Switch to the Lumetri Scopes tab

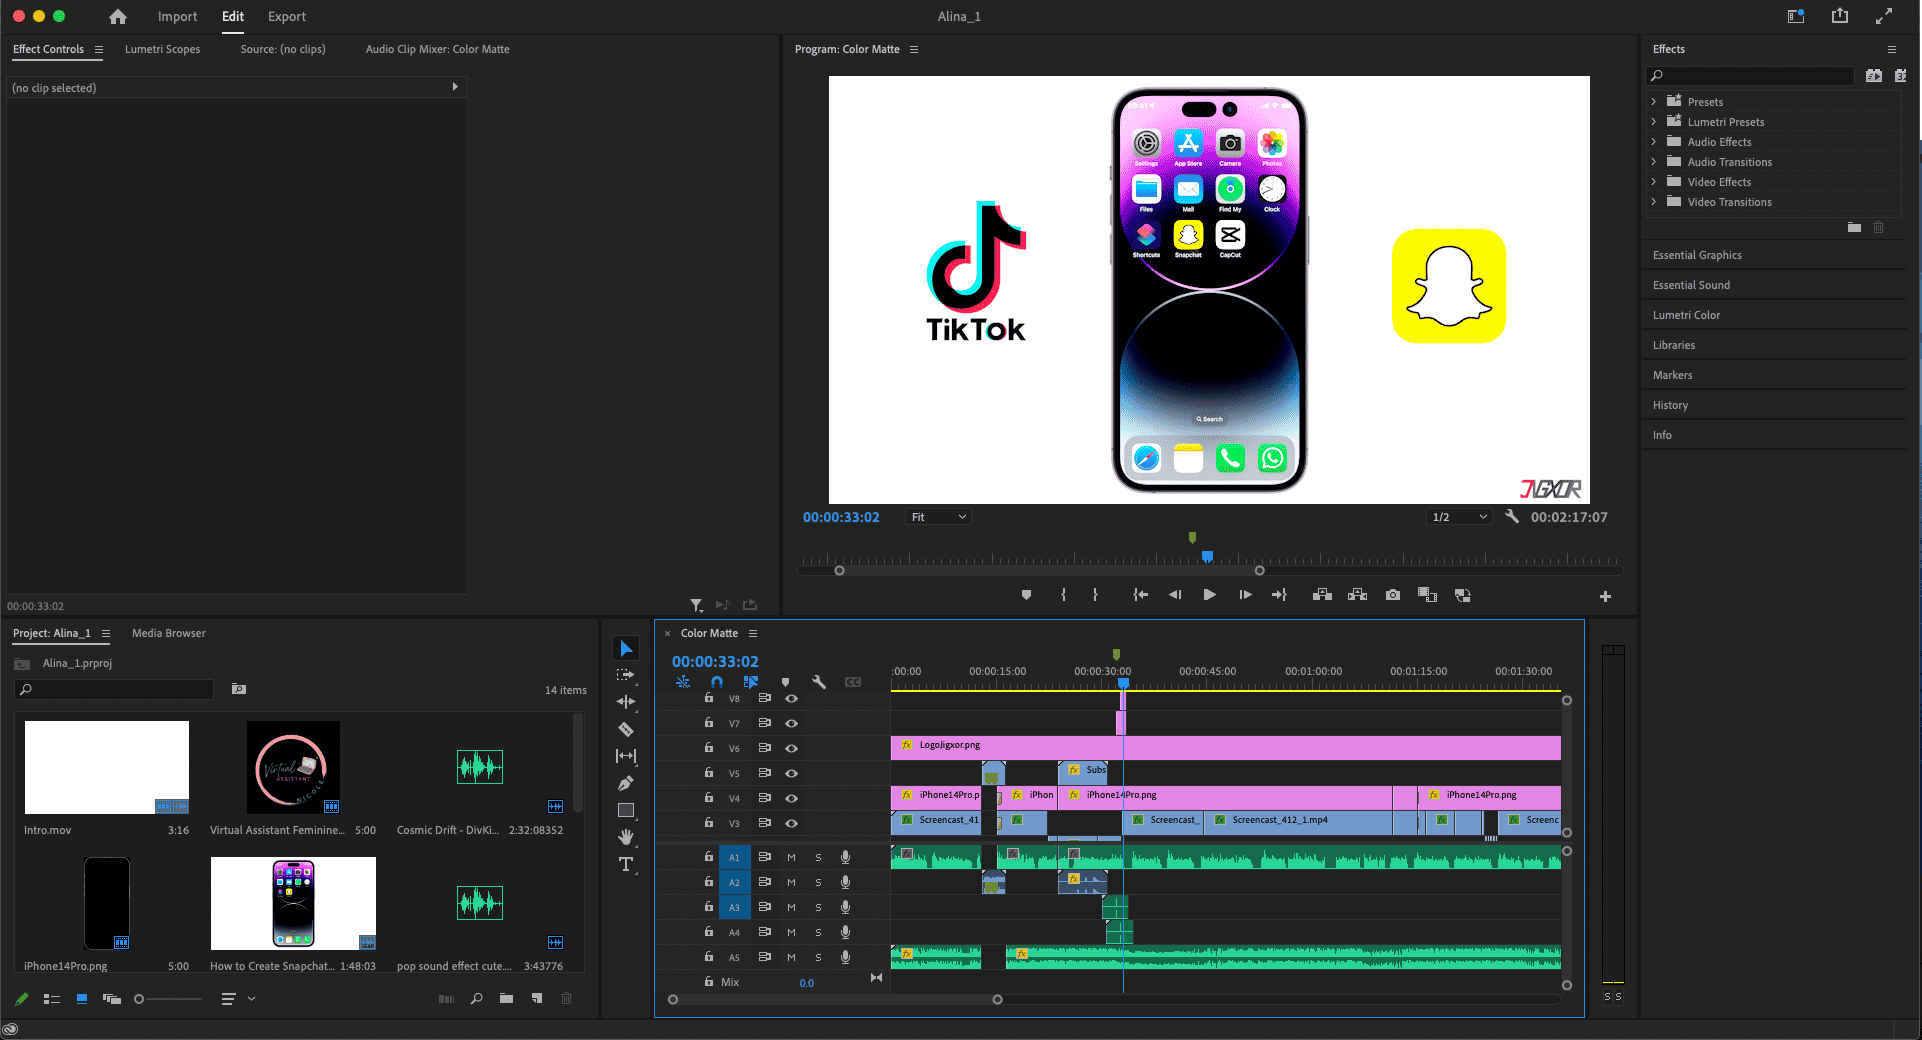(x=162, y=49)
